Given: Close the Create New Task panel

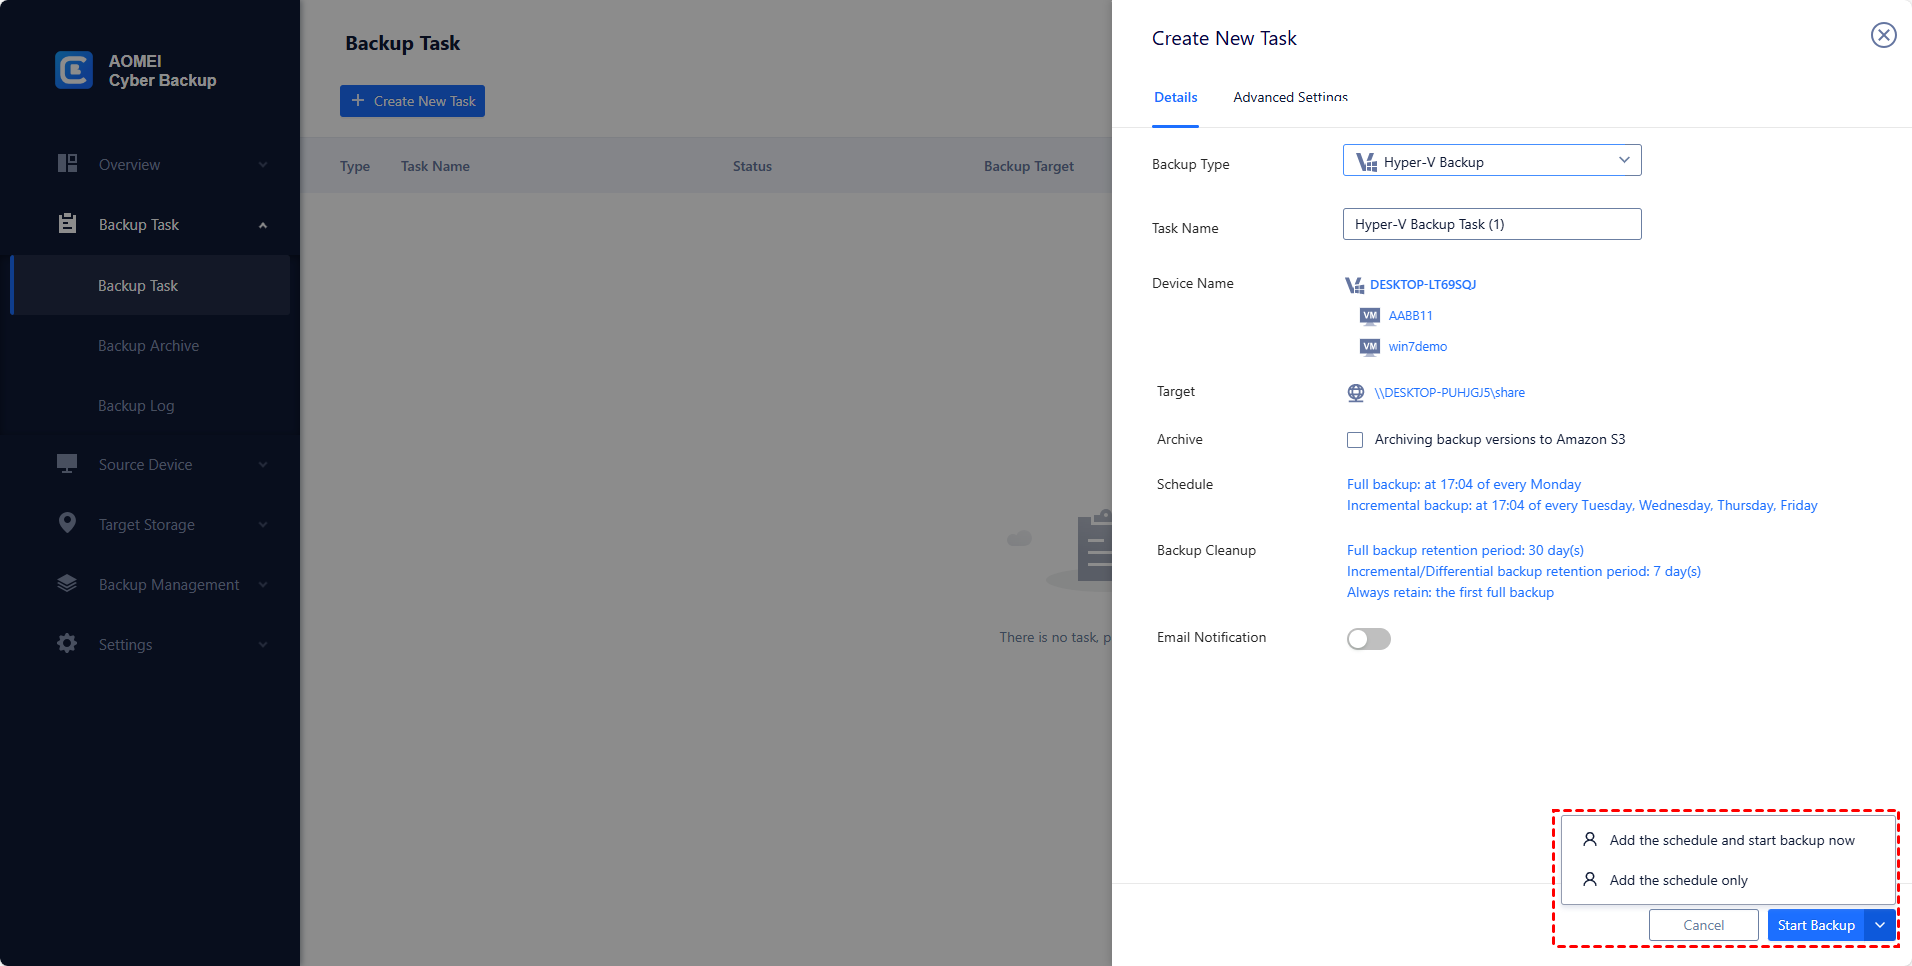Looking at the screenshot, I should 1884,36.
